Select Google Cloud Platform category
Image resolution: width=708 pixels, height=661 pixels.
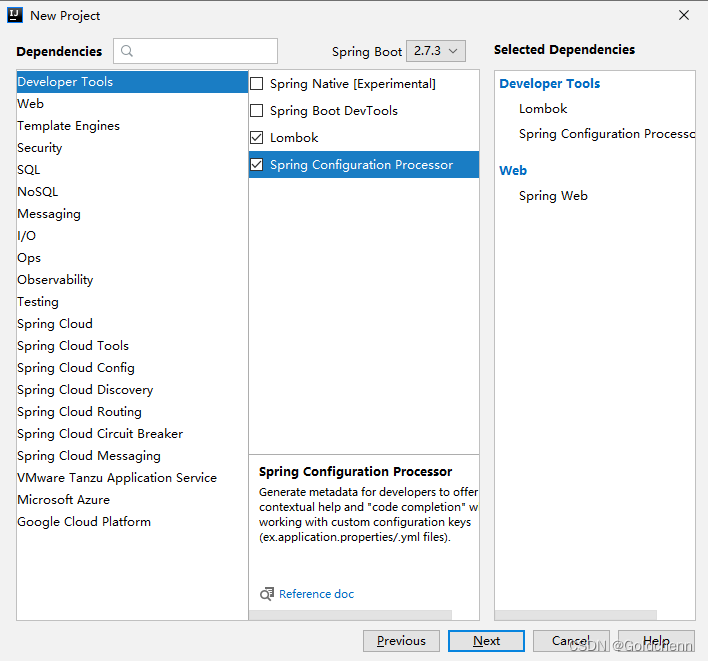tap(132, 522)
